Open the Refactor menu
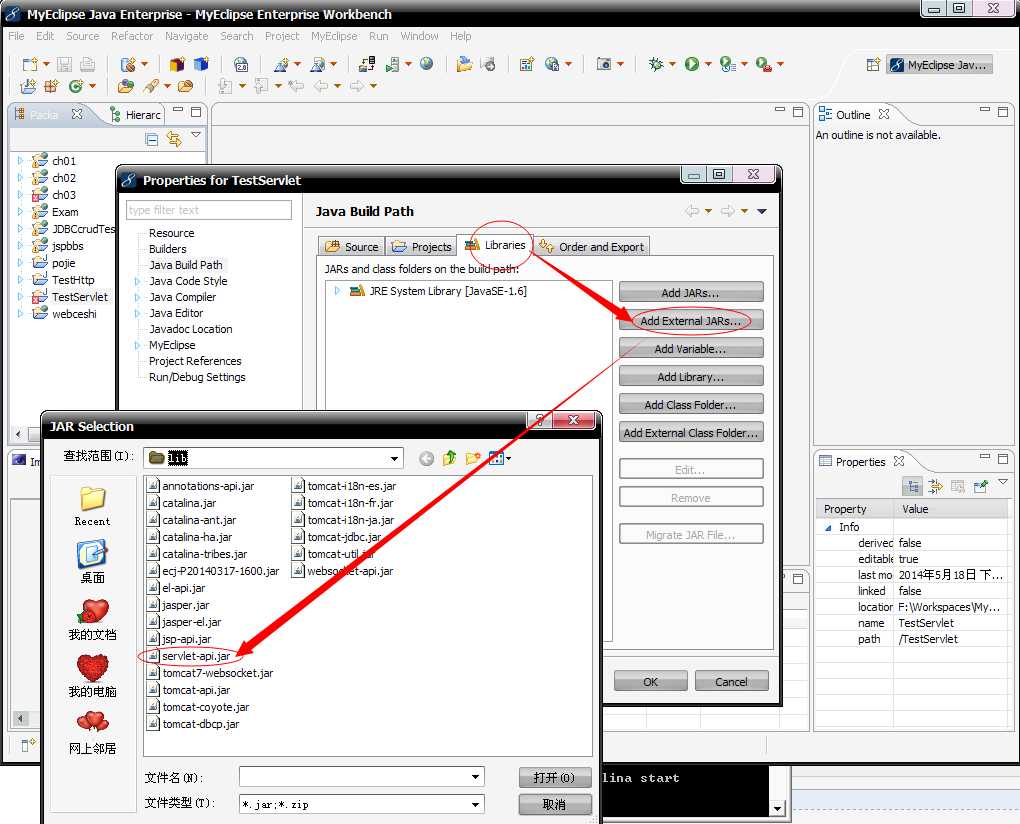The height and width of the screenshot is (824, 1020). (132, 36)
